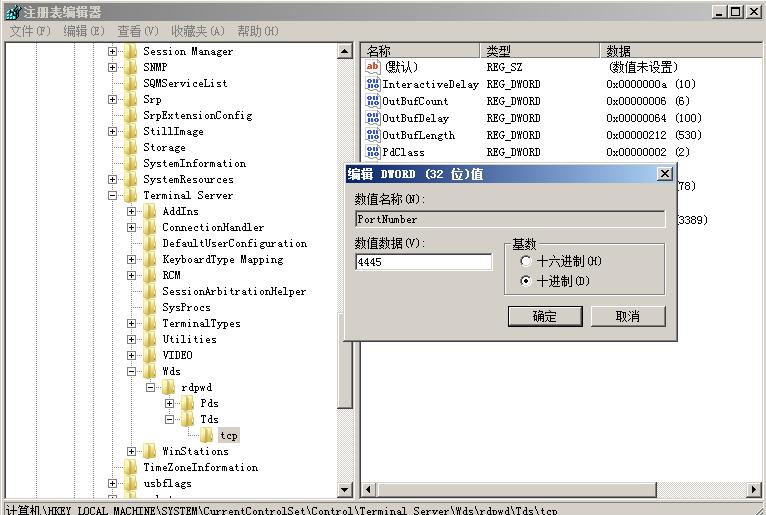This screenshot has height=515, width=766.
Task: Collapse the Wds key
Action: [x=131, y=371]
